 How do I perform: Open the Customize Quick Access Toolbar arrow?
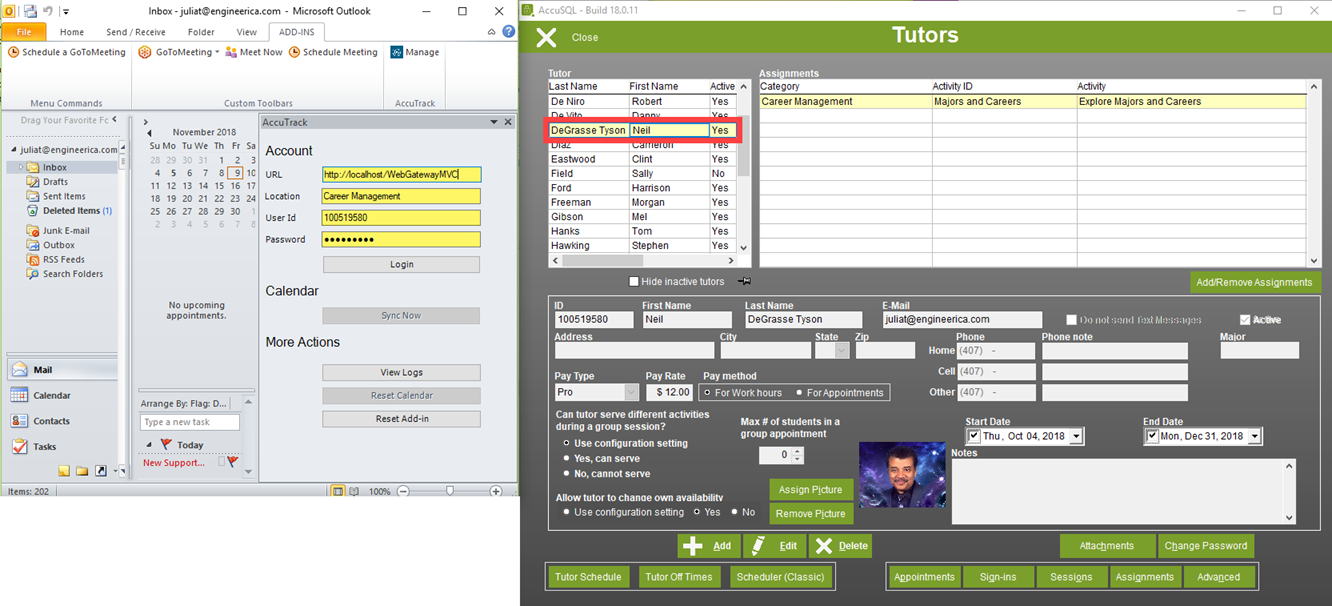point(66,12)
